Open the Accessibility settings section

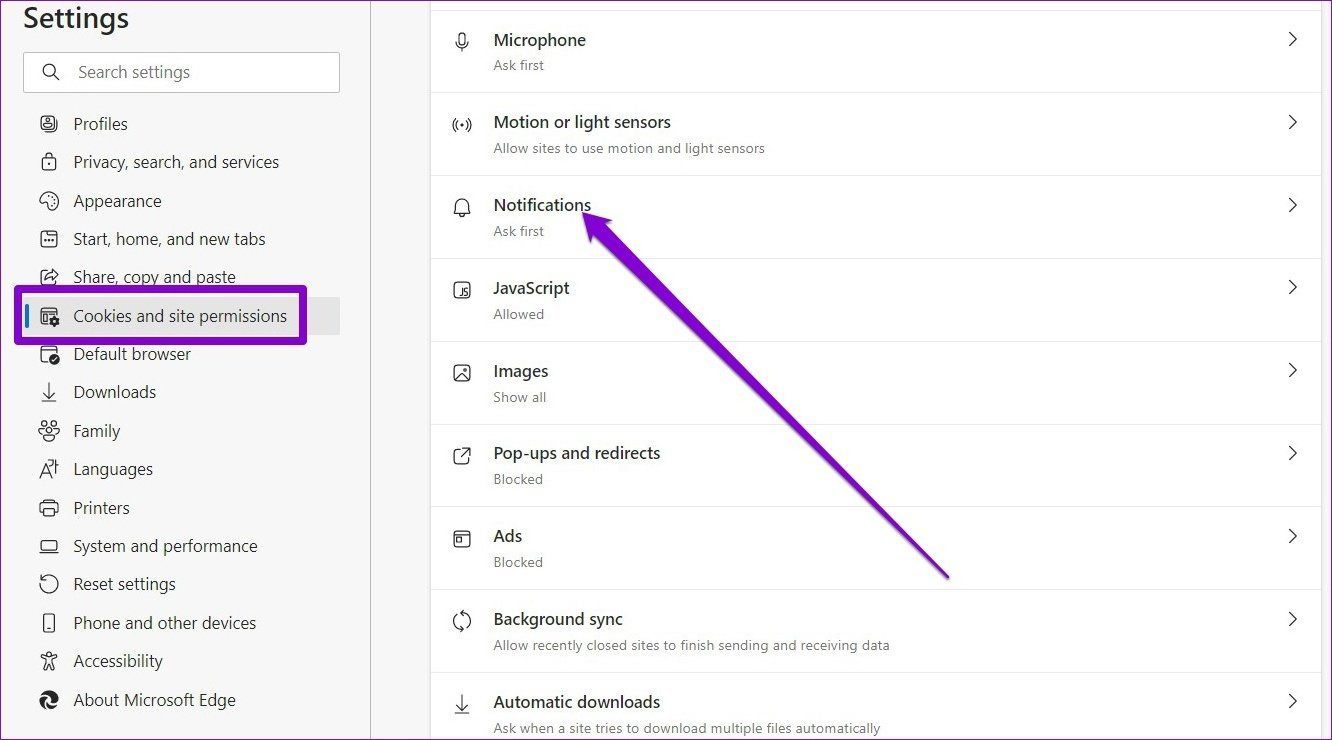118,661
